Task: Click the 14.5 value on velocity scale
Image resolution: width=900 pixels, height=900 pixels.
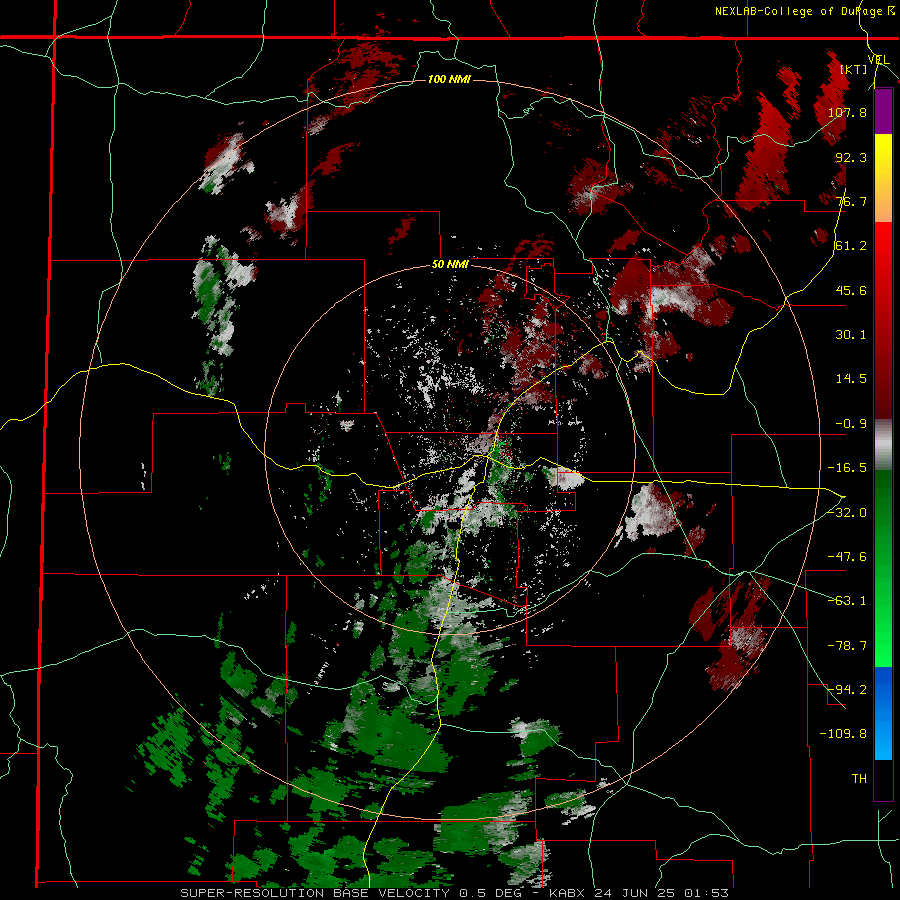Action: pos(851,379)
